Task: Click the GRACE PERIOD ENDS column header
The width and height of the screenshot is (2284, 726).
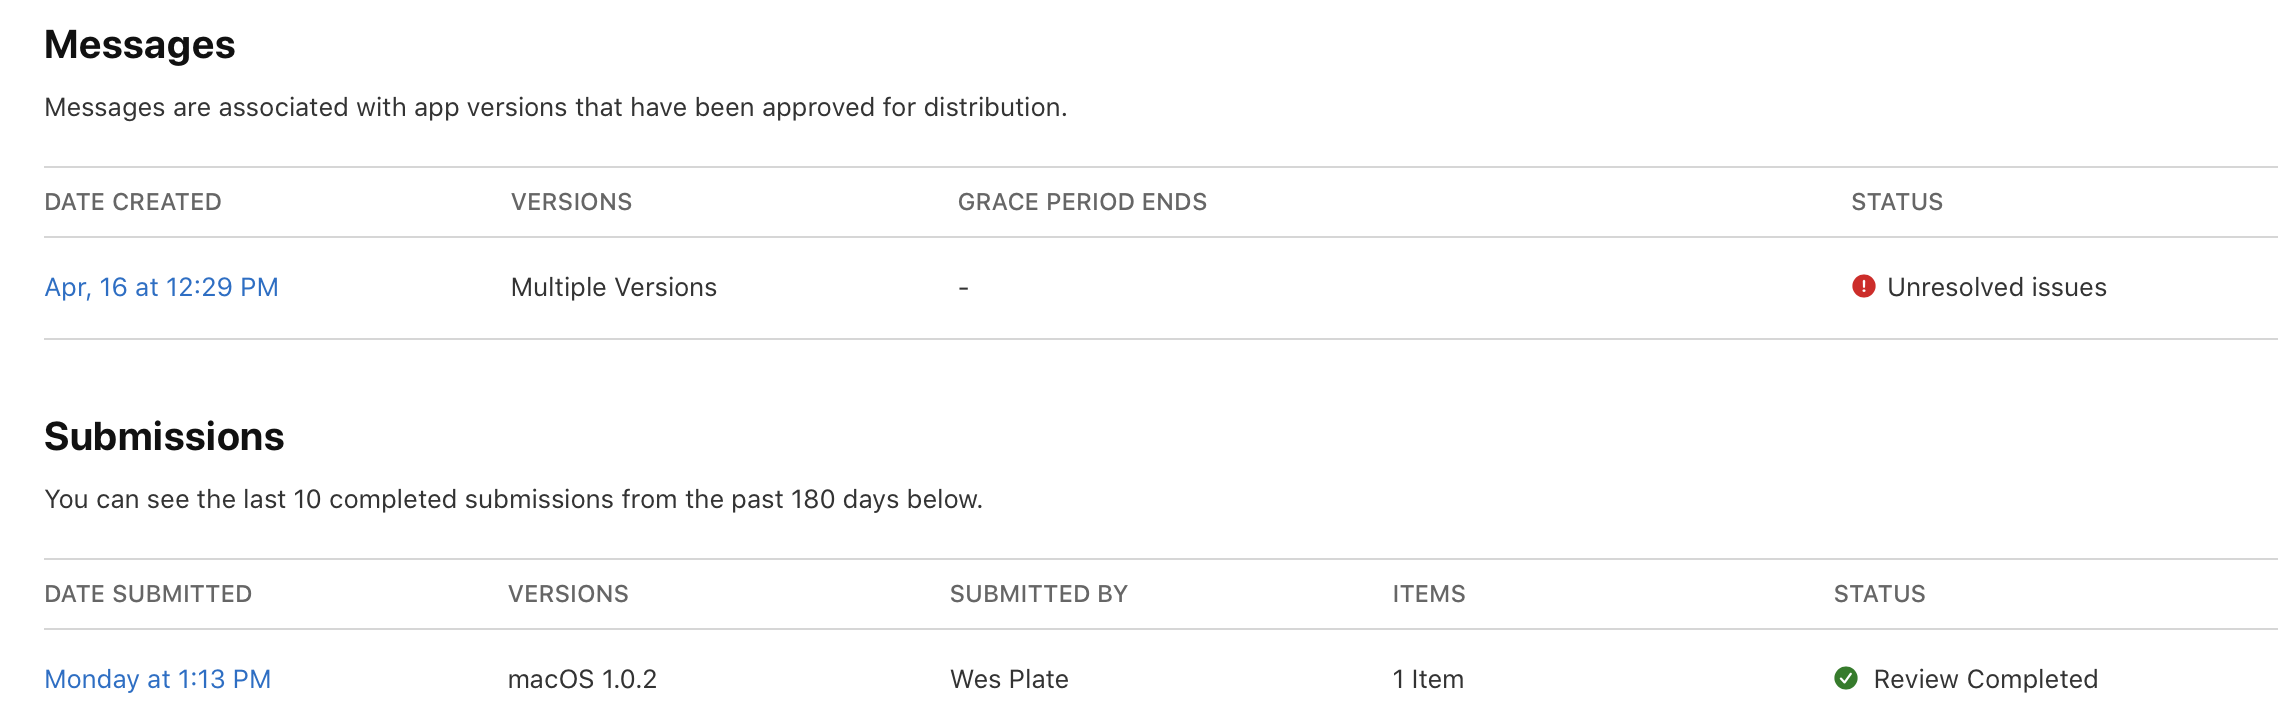Action: (x=1082, y=202)
